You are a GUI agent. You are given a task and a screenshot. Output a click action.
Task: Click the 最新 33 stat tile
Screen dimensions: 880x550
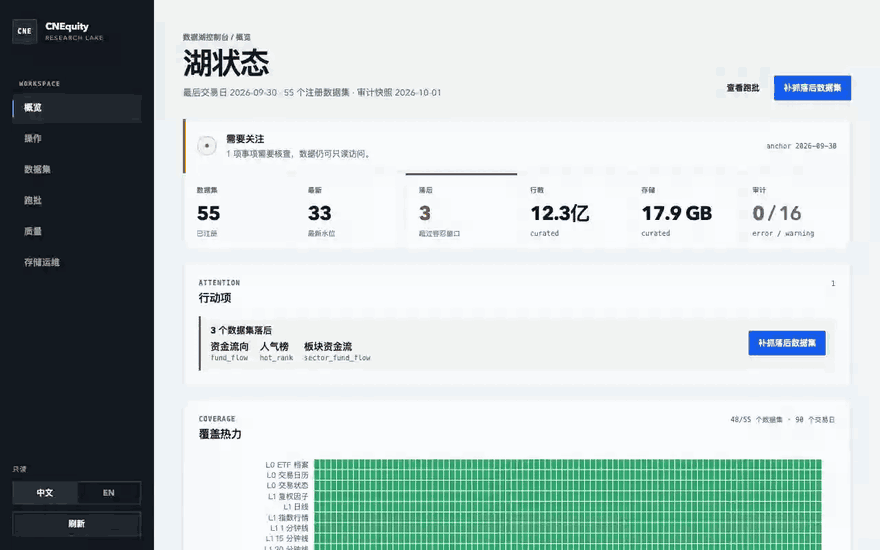(351, 212)
